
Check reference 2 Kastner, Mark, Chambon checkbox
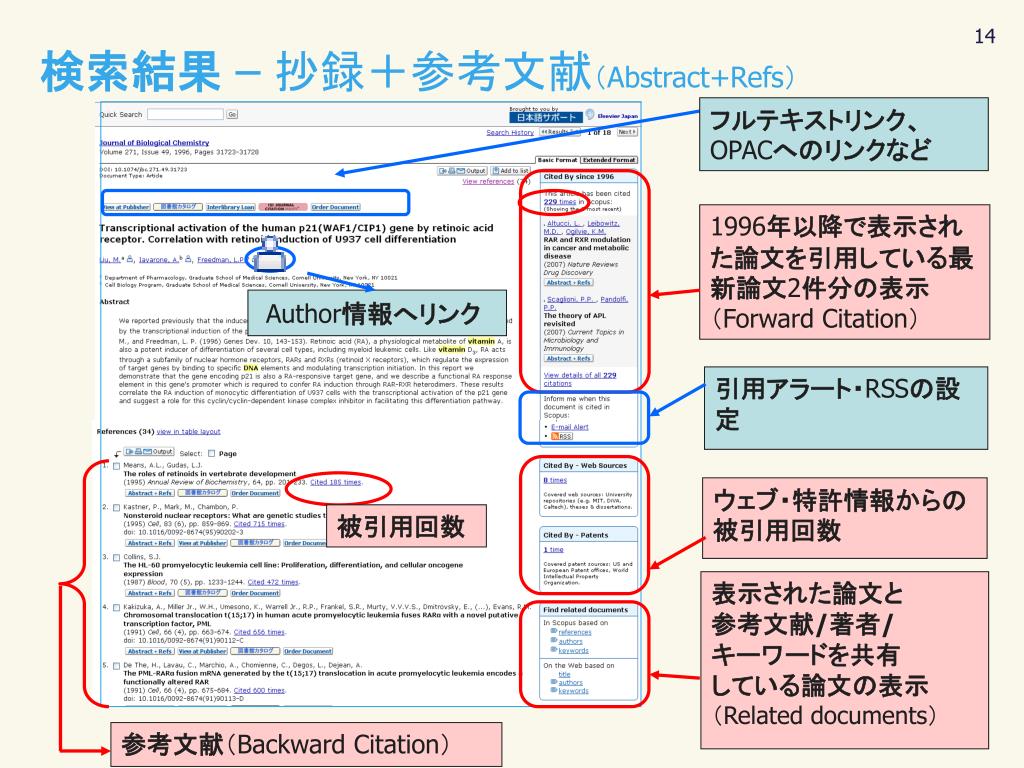pyautogui.click(x=116, y=507)
